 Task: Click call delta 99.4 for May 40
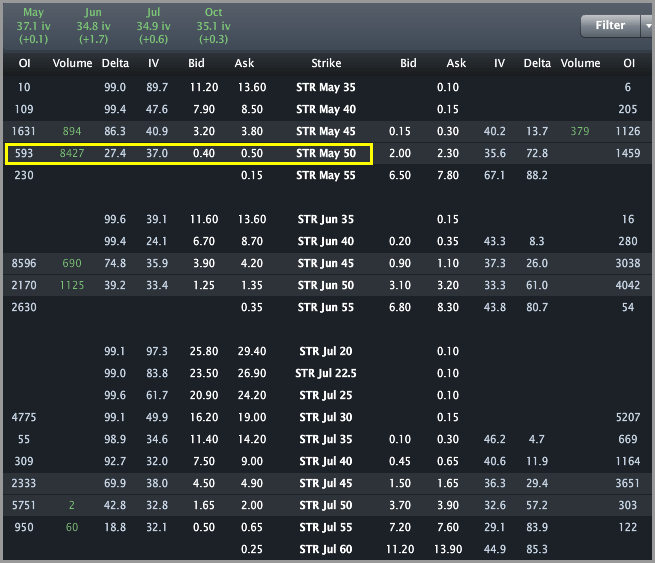[x=115, y=109]
